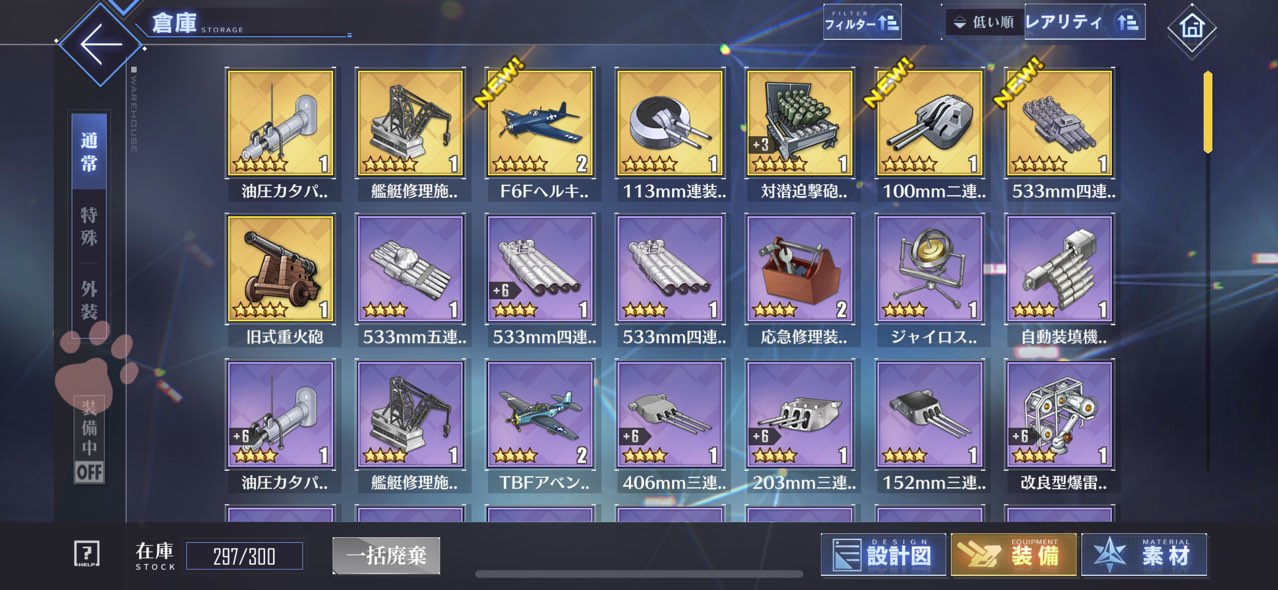
Task: Open the 設計図 blueprint category
Action: tap(884, 555)
